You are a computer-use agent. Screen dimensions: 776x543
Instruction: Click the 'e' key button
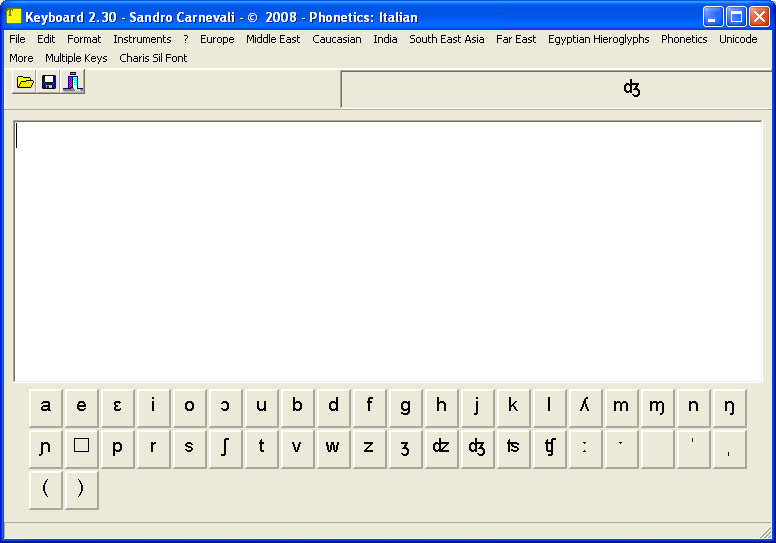tap(82, 408)
